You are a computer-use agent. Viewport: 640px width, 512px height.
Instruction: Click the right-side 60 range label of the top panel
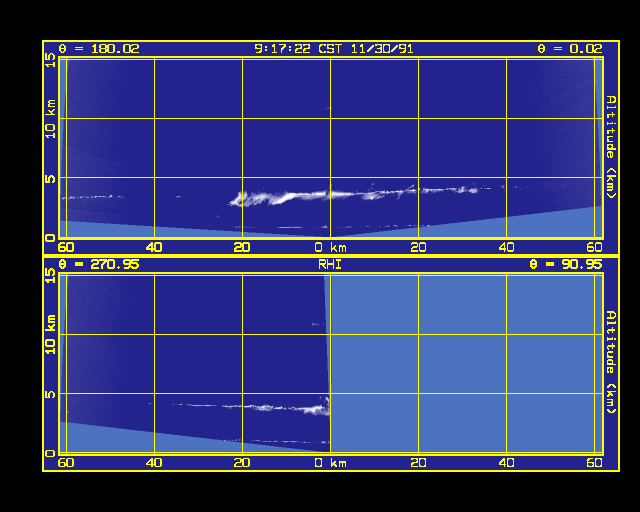(595, 247)
